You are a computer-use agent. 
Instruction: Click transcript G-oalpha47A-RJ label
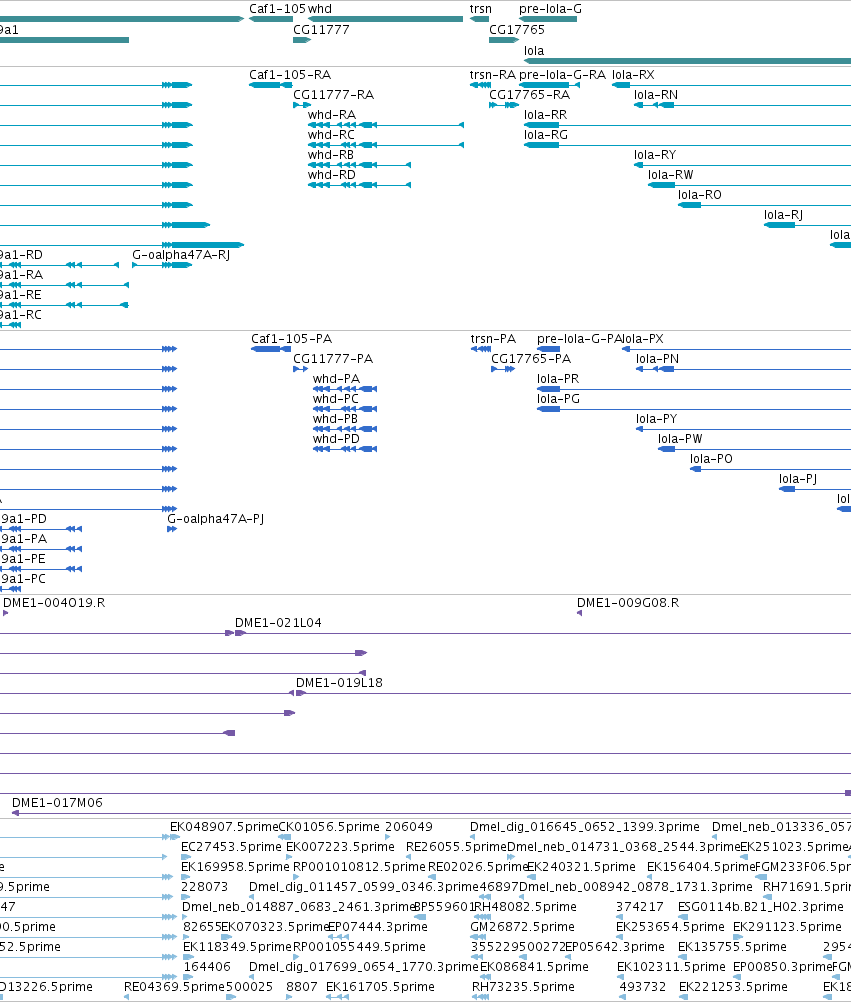(181, 255)
